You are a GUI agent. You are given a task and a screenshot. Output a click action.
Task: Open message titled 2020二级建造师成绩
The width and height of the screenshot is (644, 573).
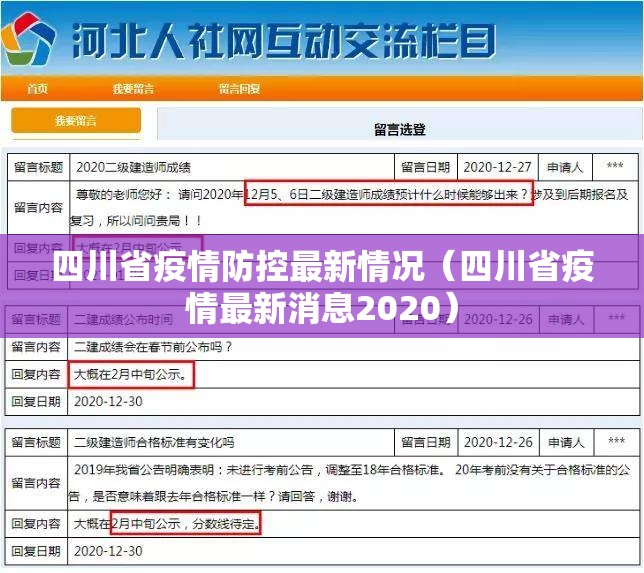[x=133, y=167]
